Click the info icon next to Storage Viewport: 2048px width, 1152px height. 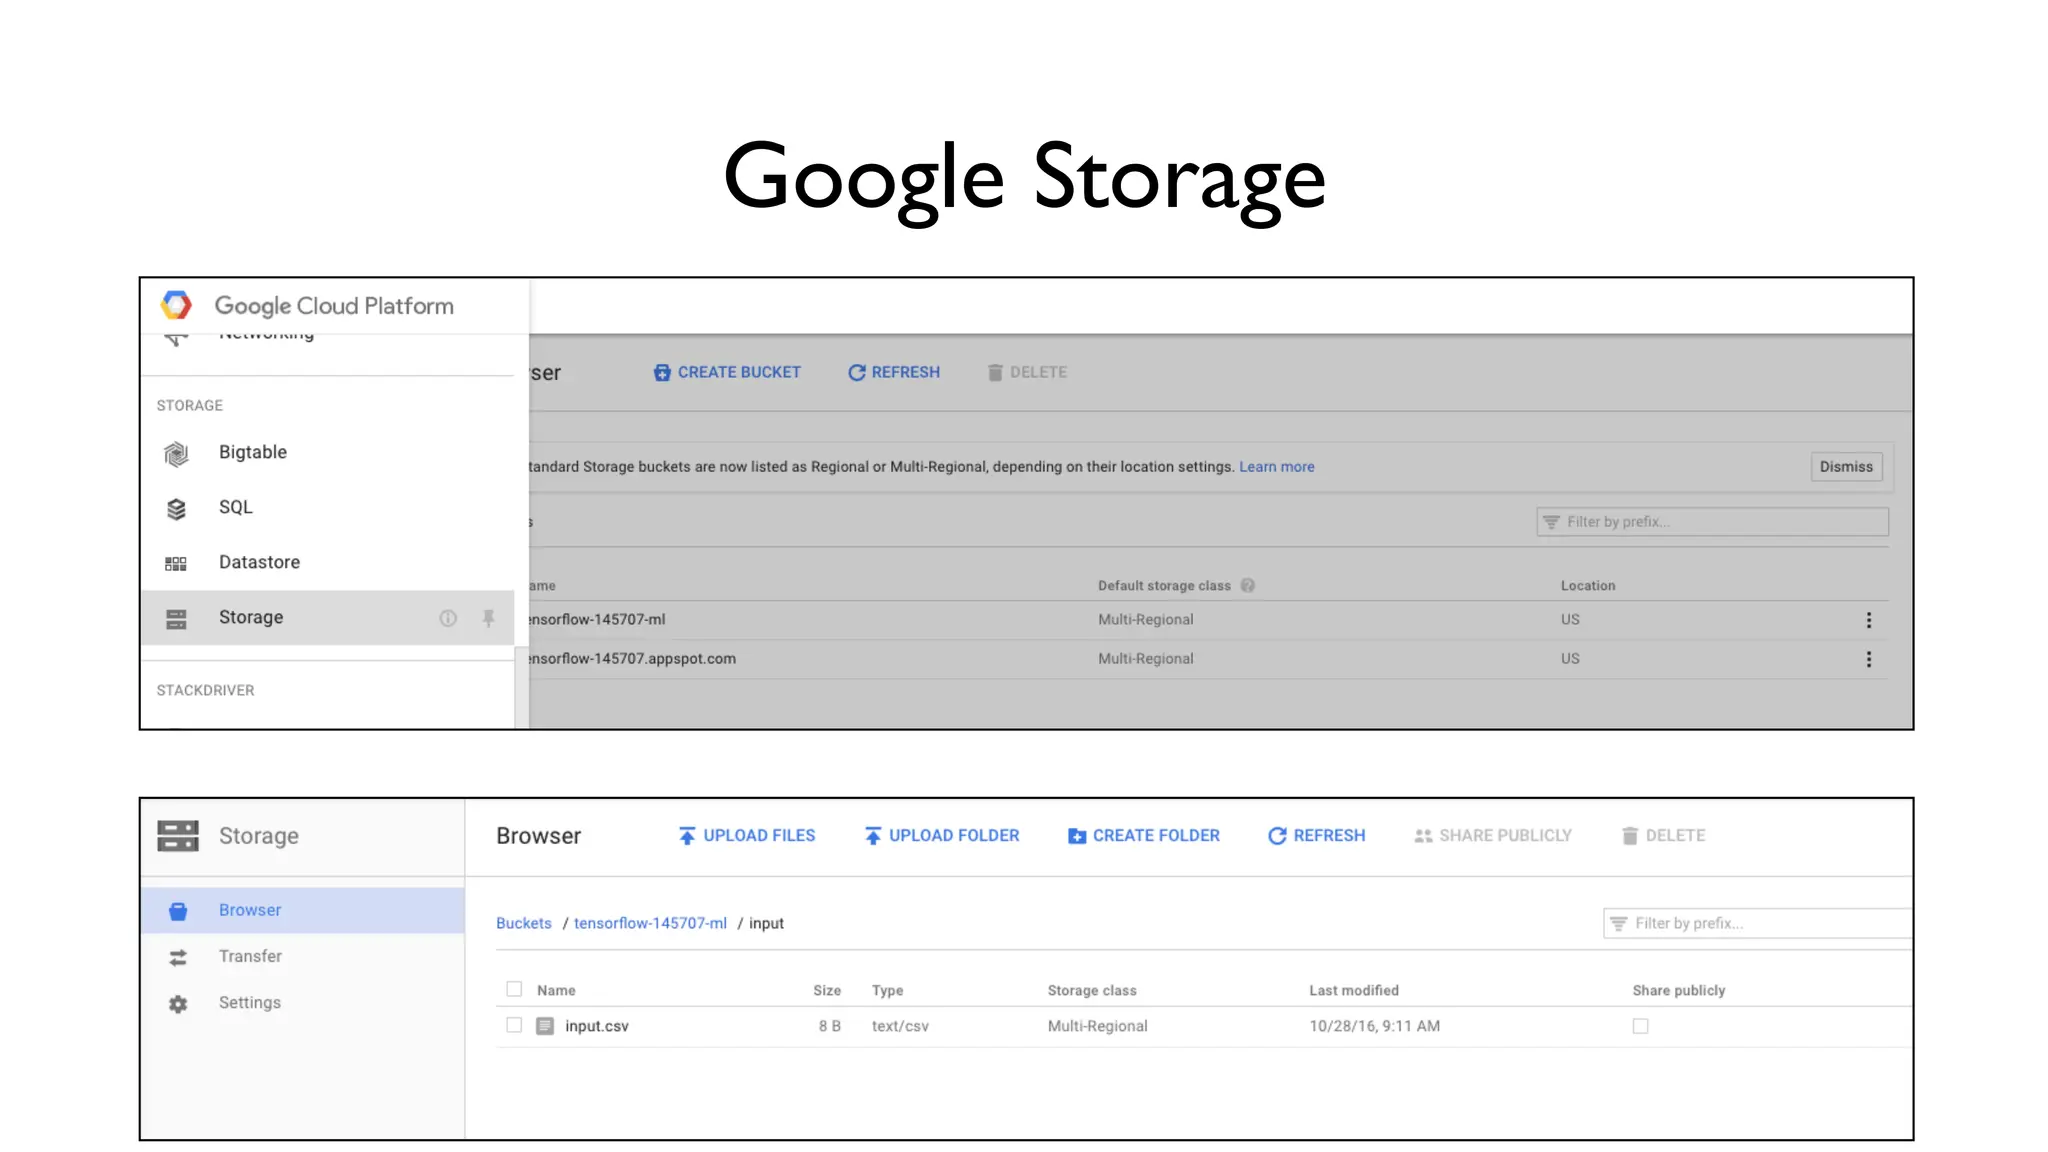[448, 618]
